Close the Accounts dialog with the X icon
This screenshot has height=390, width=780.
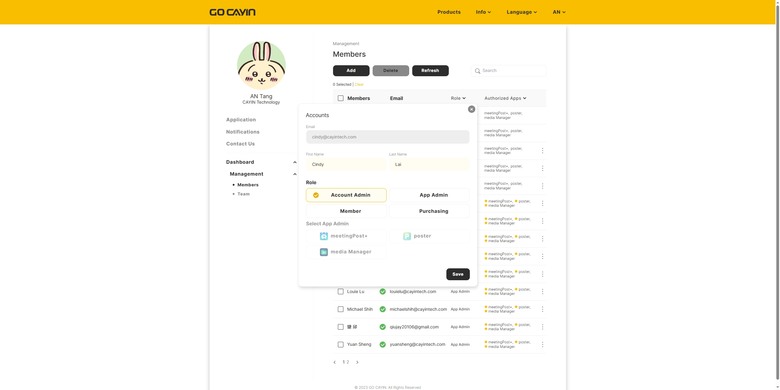tap(471, 109)
